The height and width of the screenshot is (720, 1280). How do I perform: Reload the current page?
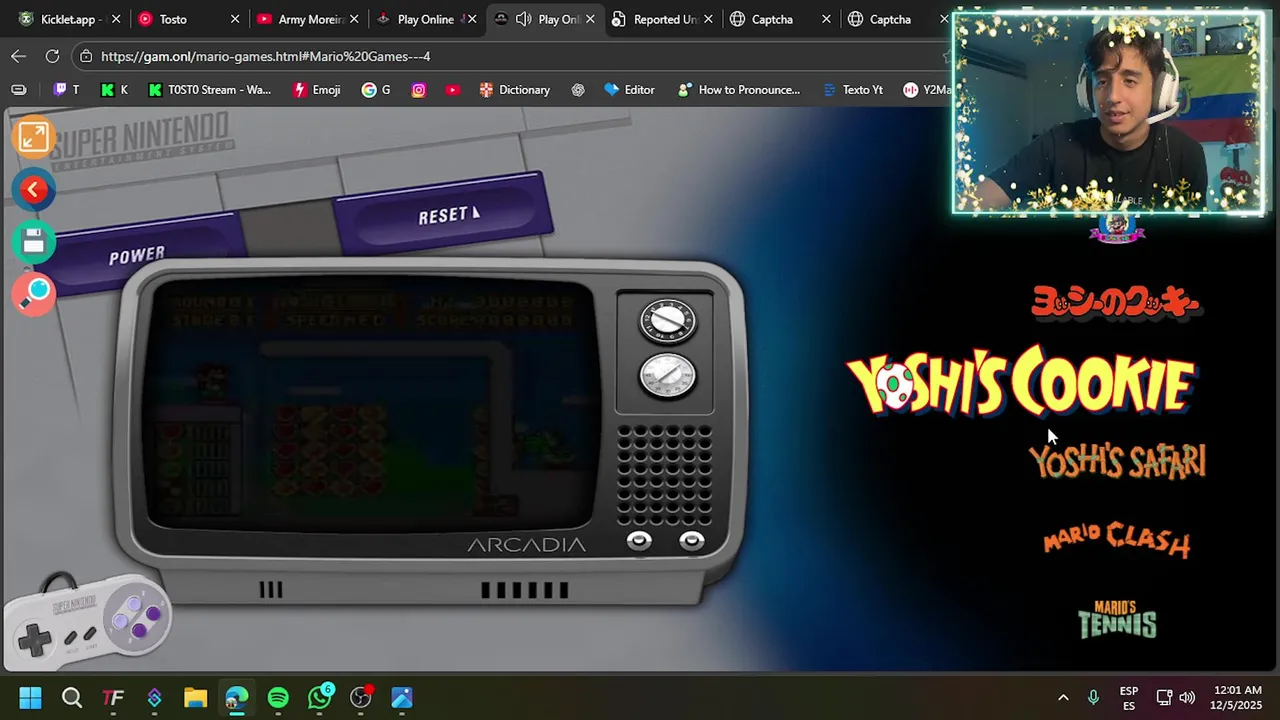click(x=52, y=56)
